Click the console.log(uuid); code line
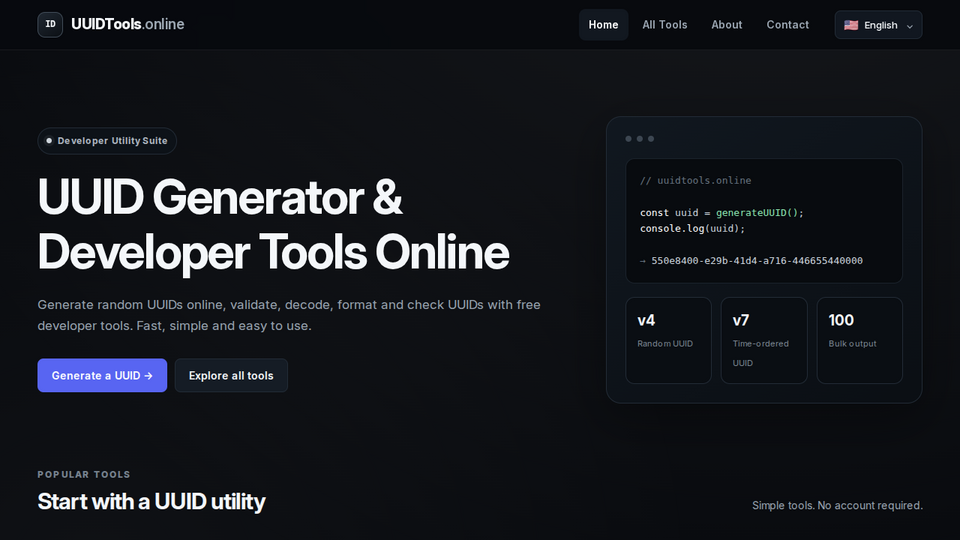The height and width of the screenshot is (540, 960). tap(692, 228)
